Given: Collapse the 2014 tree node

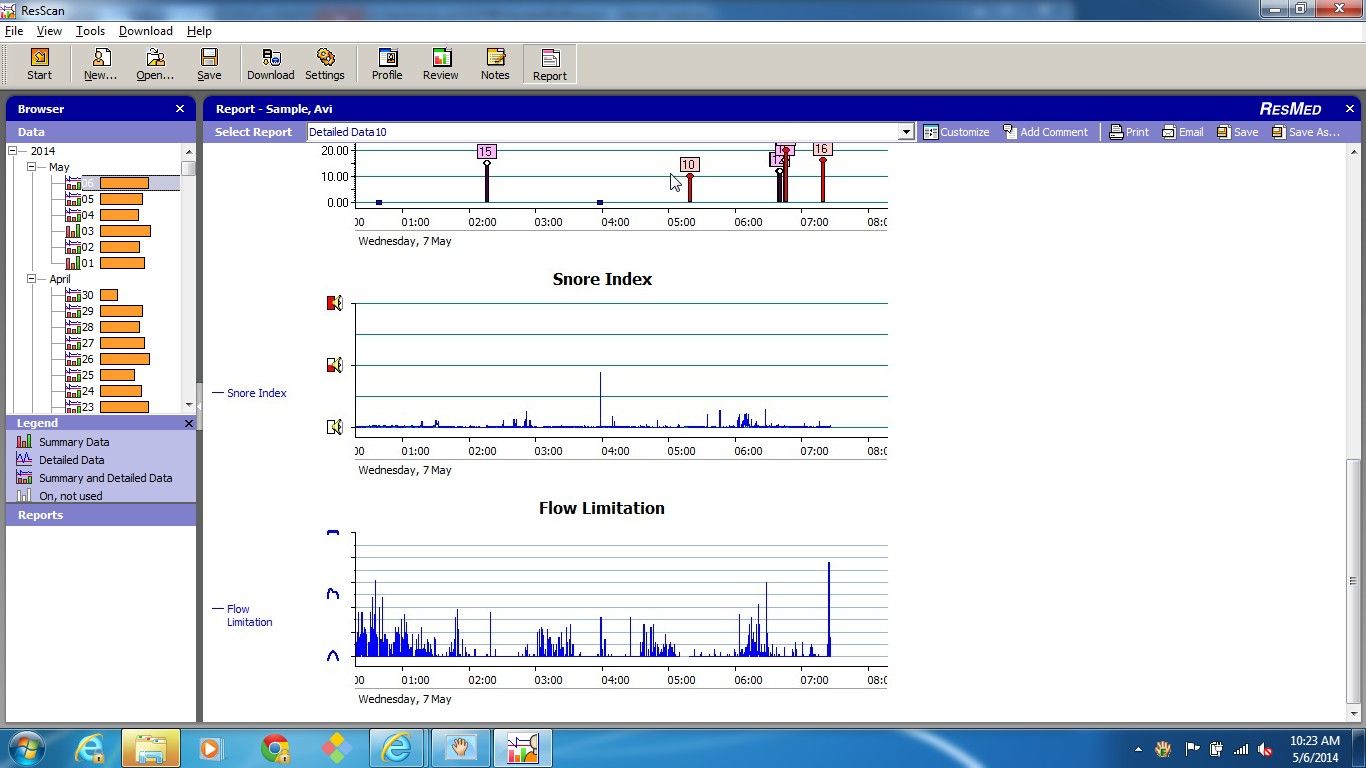Looking at the screenshot, I should click(13, 151).
